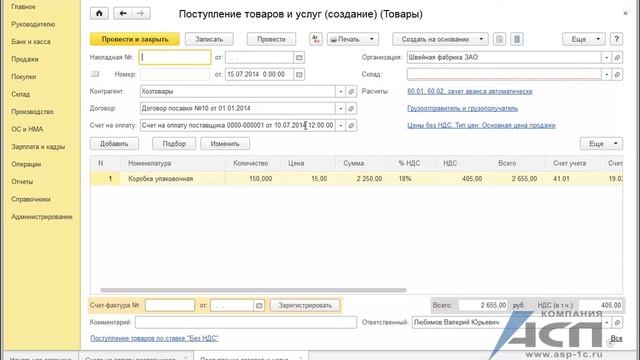Click the table's horizontal scrollbar
This screenshot has height=360, width=640.
tap(253, 290)
